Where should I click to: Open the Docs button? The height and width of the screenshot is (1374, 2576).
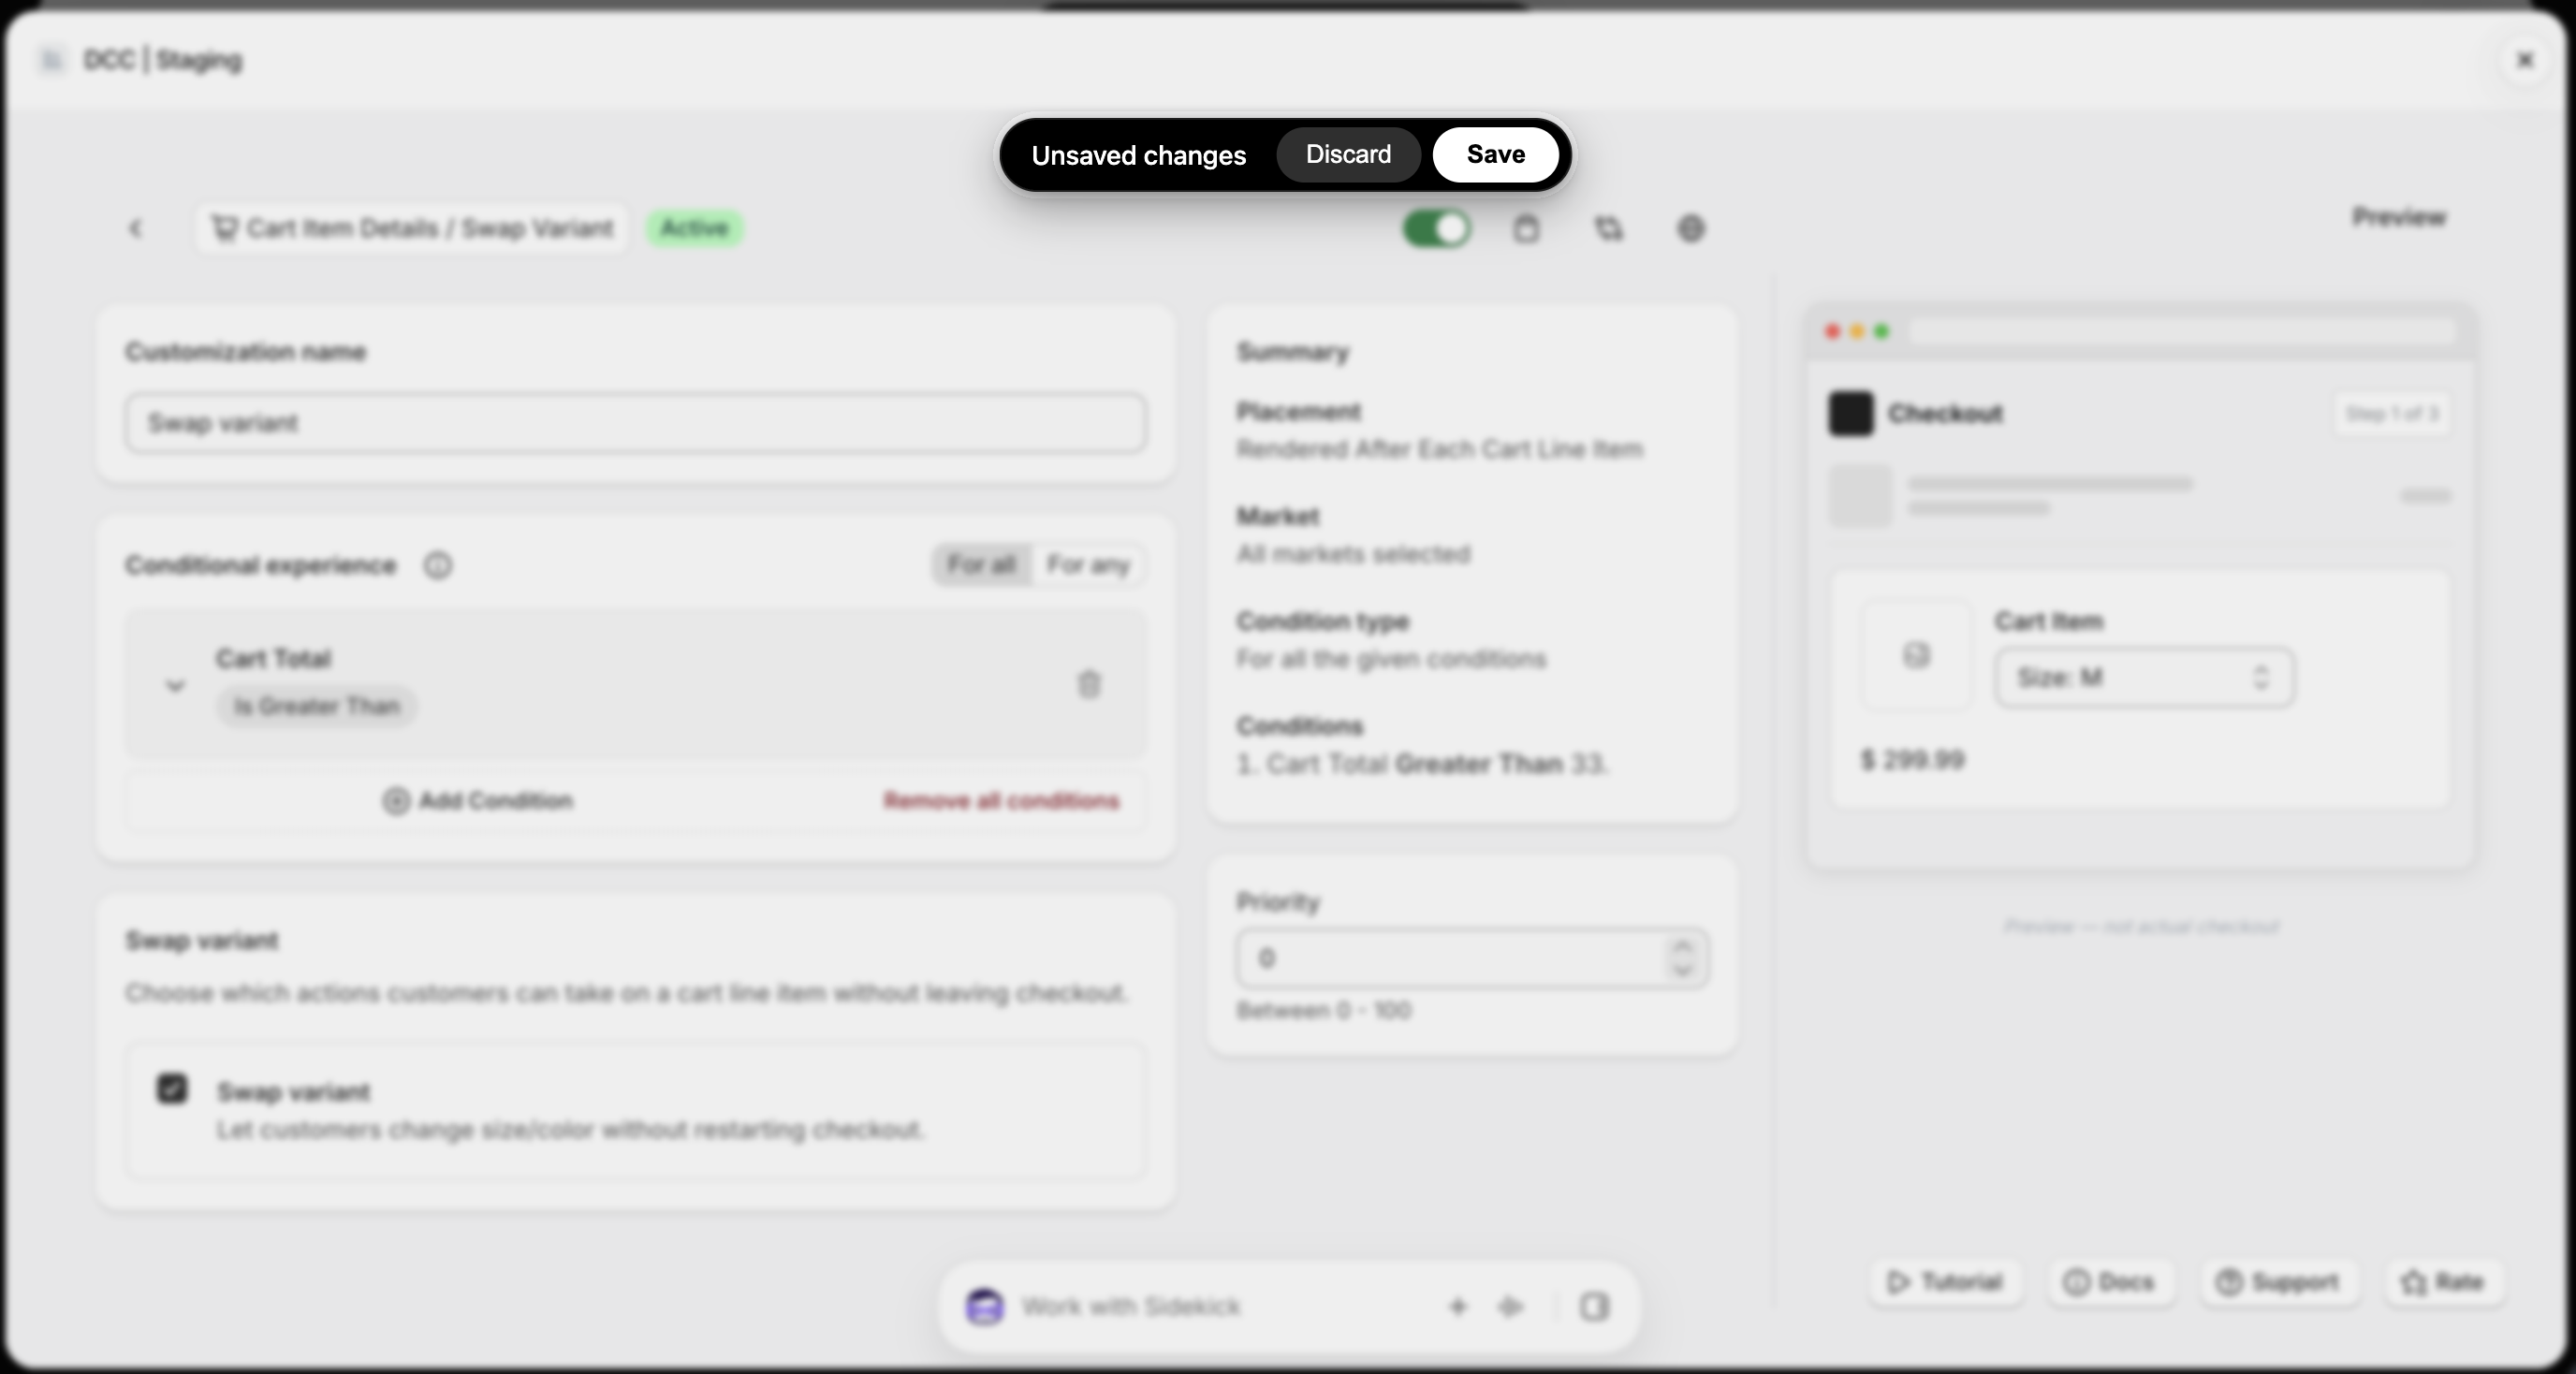[2109, 1282]
